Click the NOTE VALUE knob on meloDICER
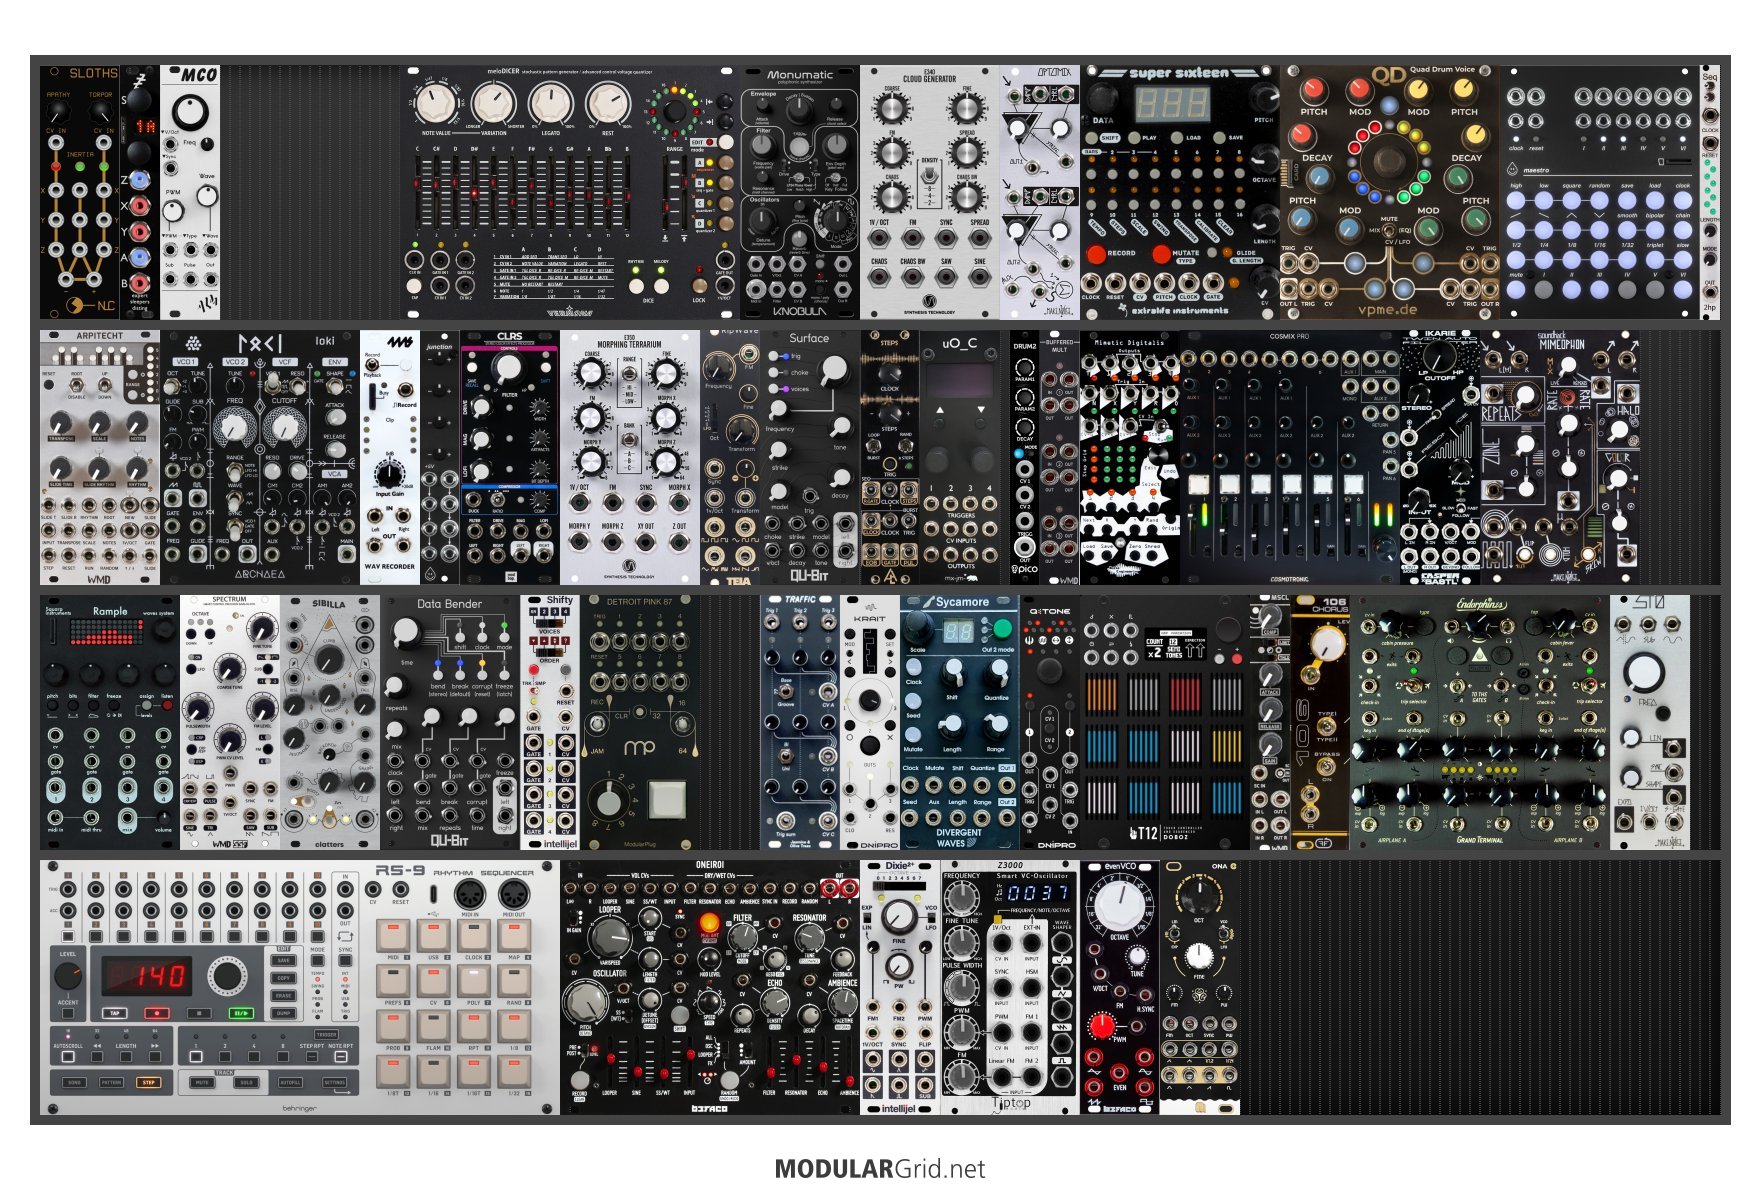This screenshot has width=1761, height=1190. coord(434,104)
